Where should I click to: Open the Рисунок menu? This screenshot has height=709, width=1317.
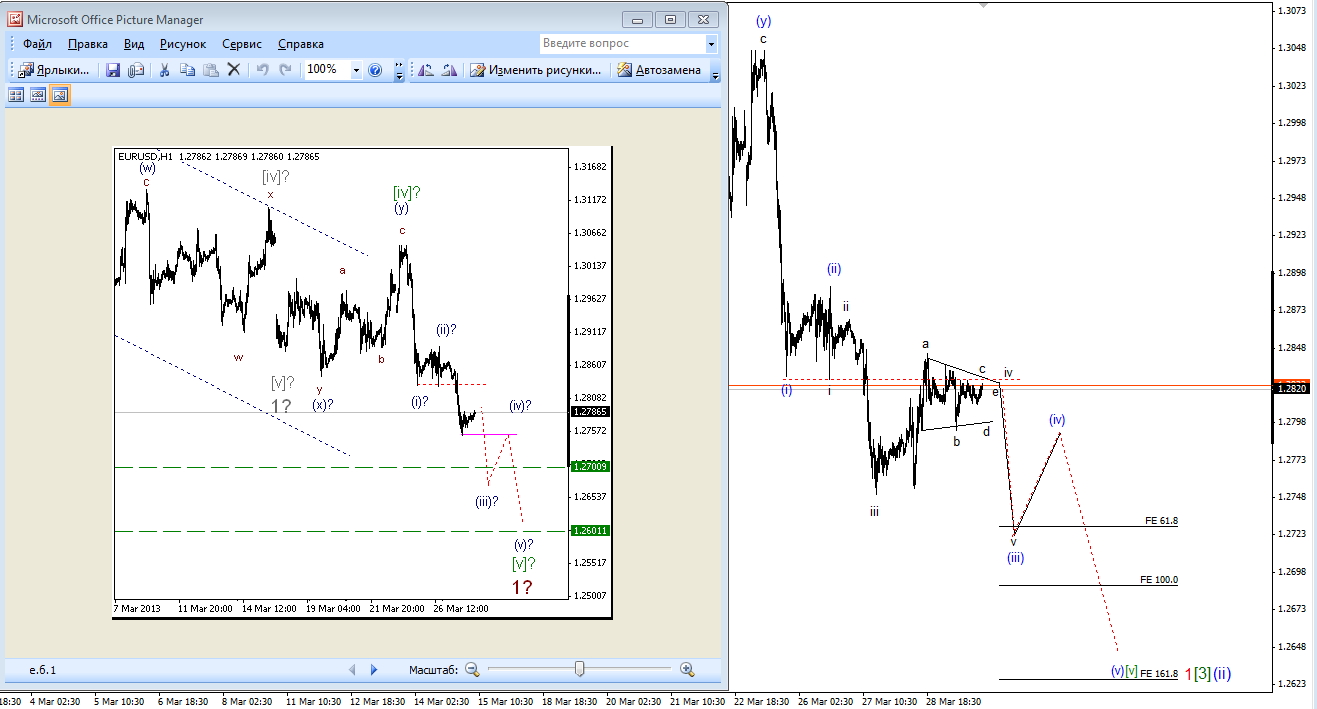click(183, 44)
